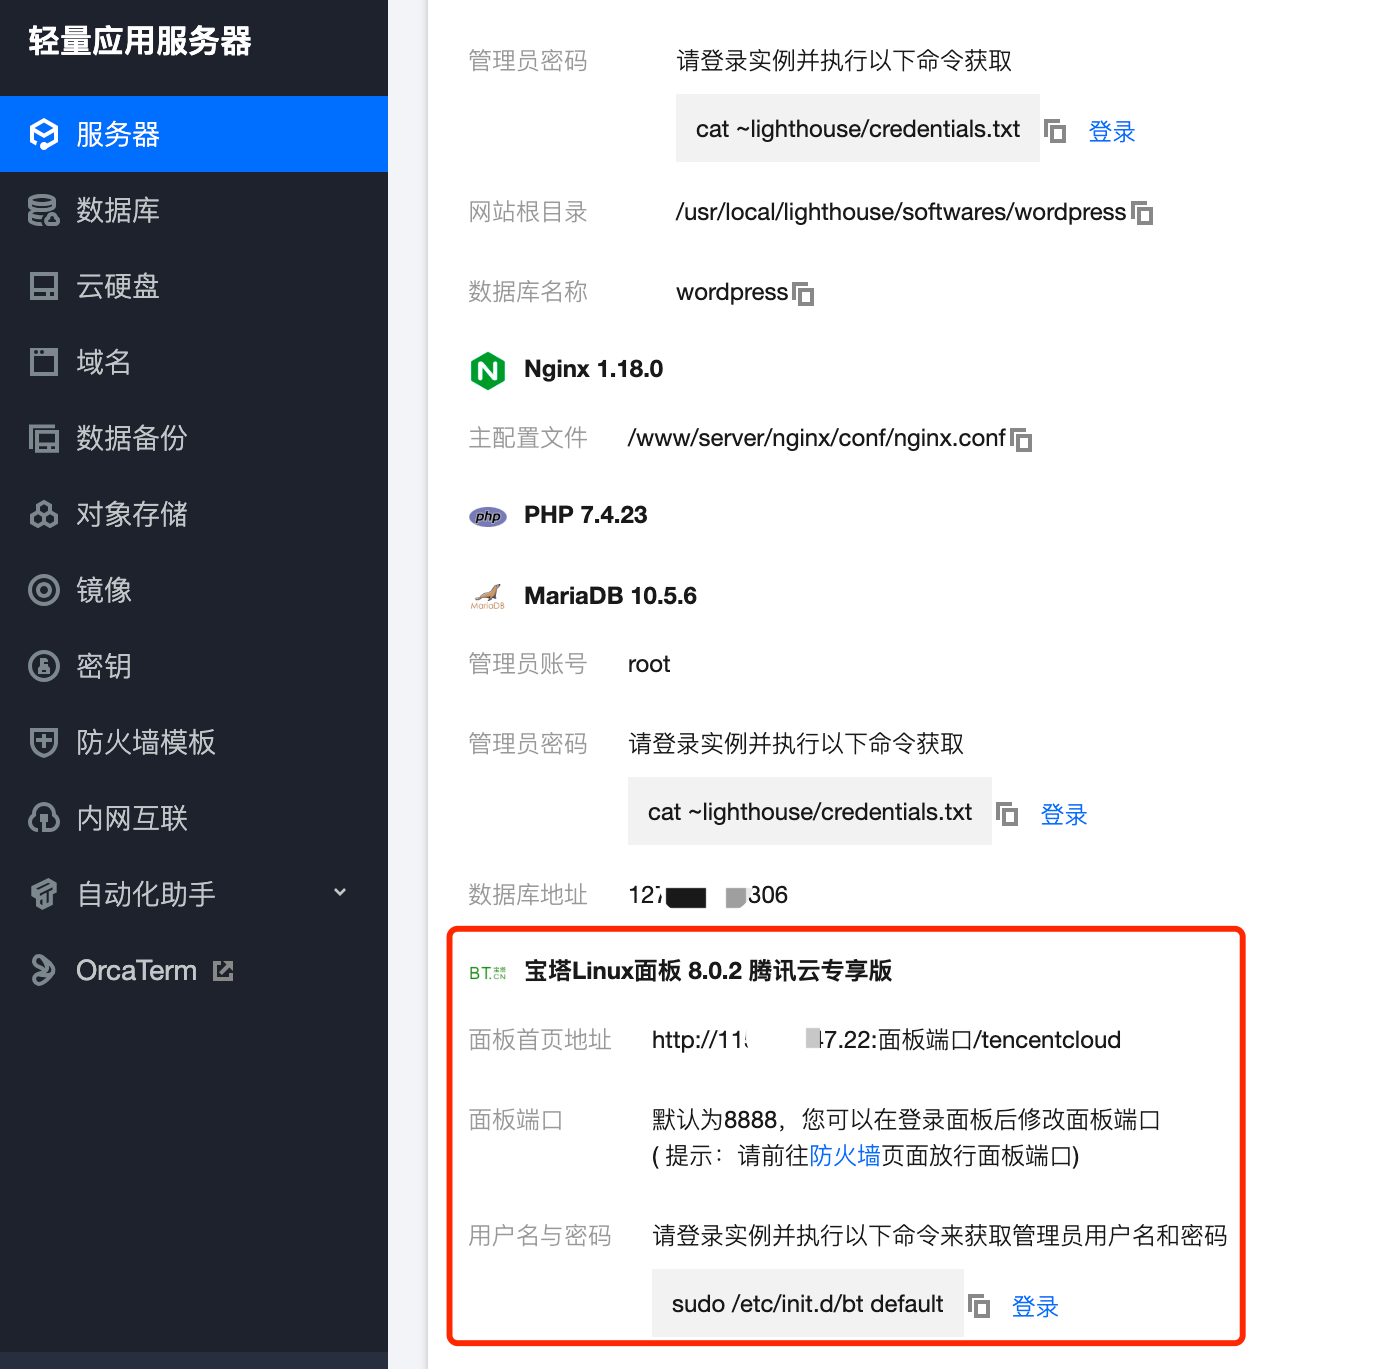Image resolution: width=1388 pixels, height=1369 pixels.
Task: Click the 服务器 cube icon
Action: coord(44,134)
